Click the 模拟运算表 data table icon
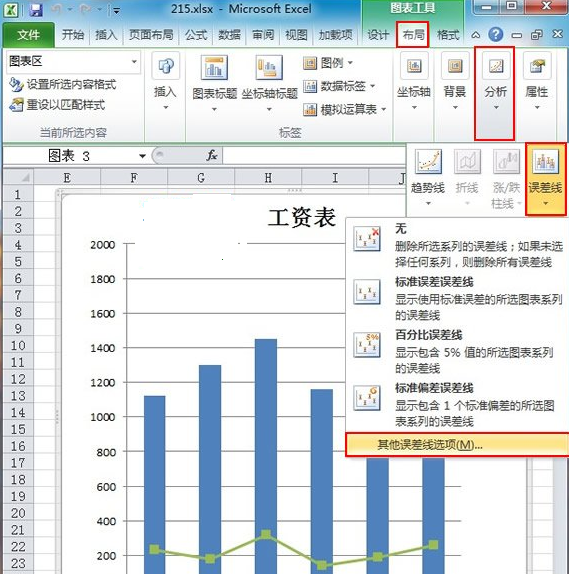 (310, 109)
